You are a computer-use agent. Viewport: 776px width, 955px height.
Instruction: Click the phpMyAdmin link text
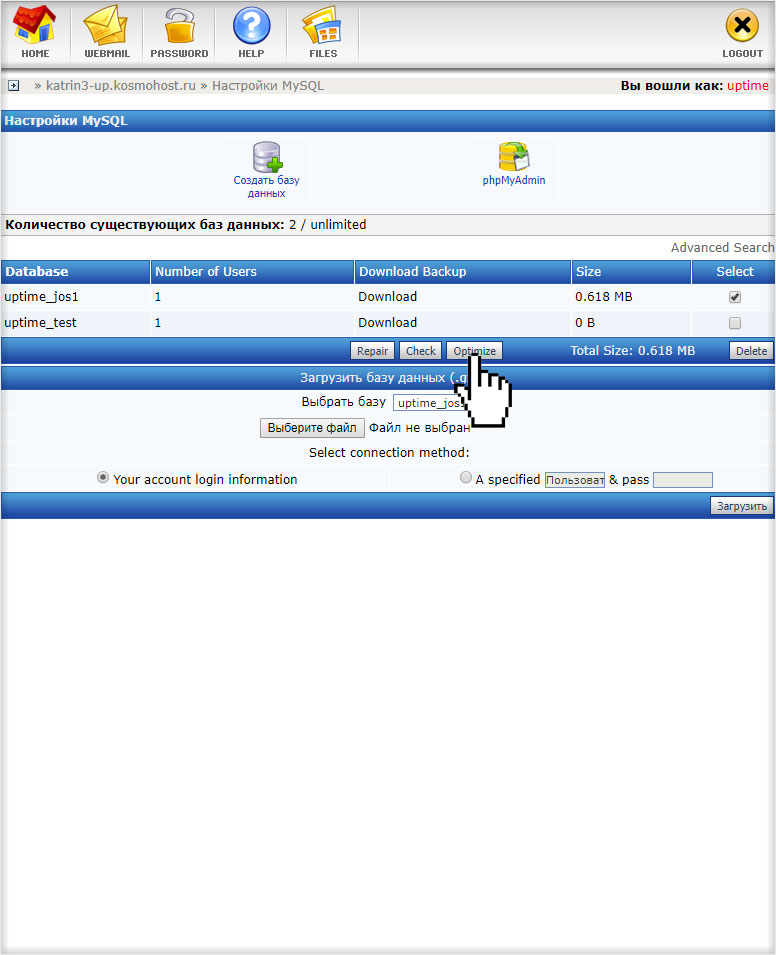(513, 180)
